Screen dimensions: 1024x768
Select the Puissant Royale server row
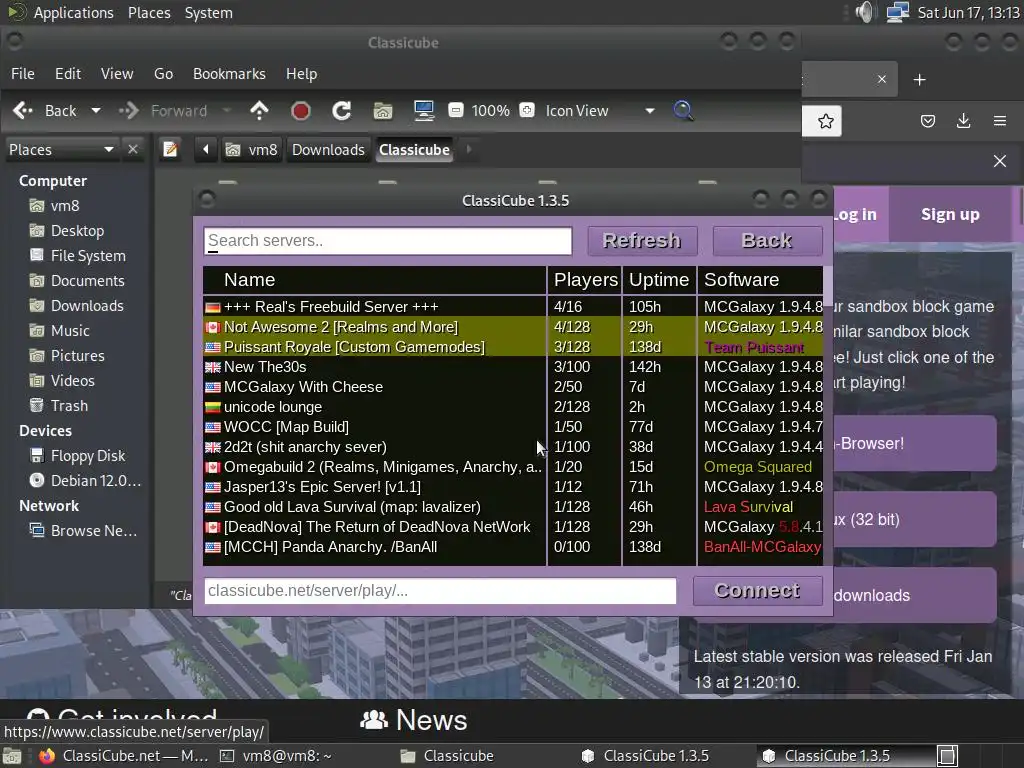tap(513, 347)
